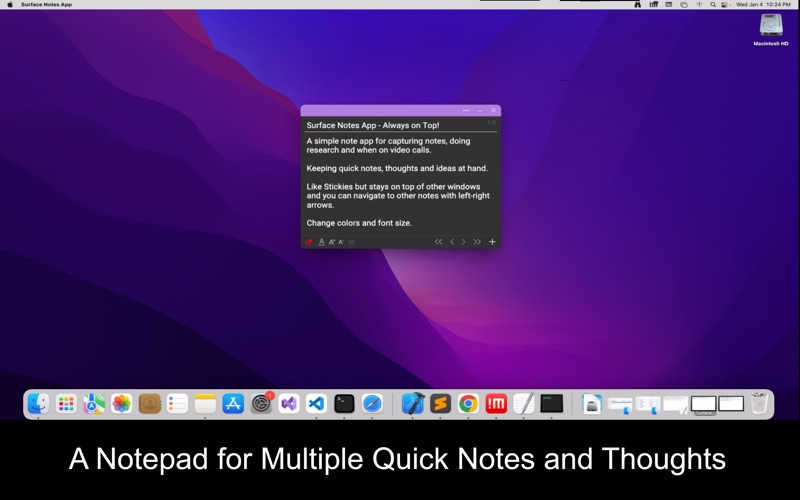Close the Surface Notes note window
The height and width of the screenshot is (500, 800).
click(493, 110)
